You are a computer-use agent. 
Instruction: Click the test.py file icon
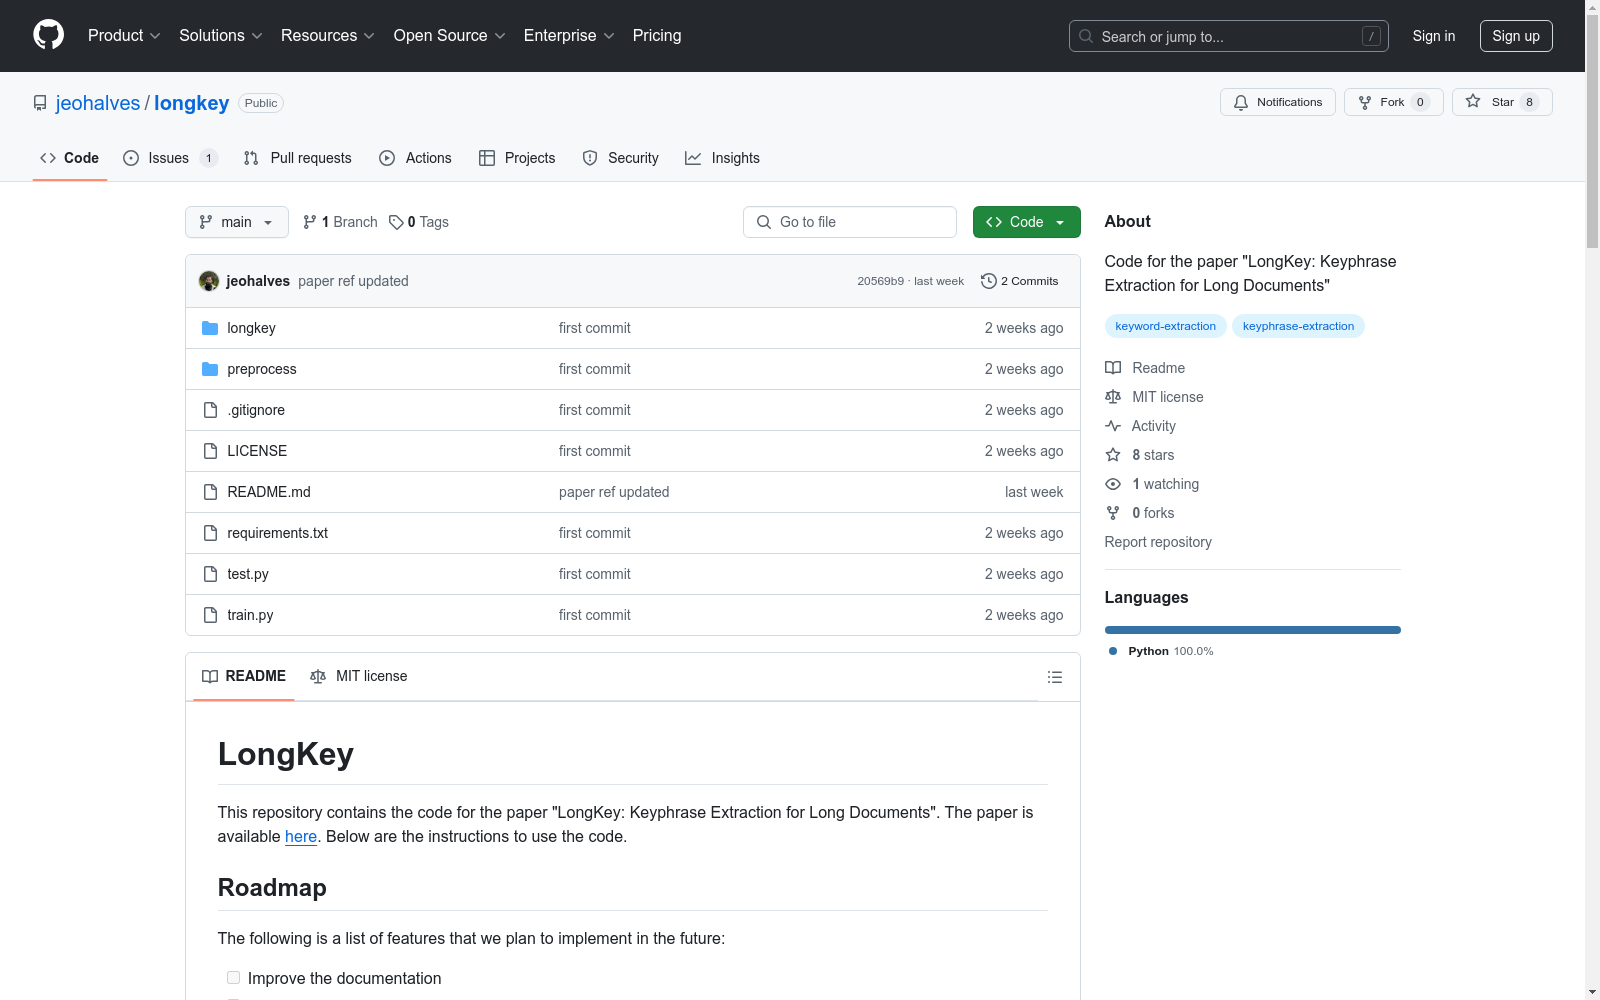tap(210, 574)
